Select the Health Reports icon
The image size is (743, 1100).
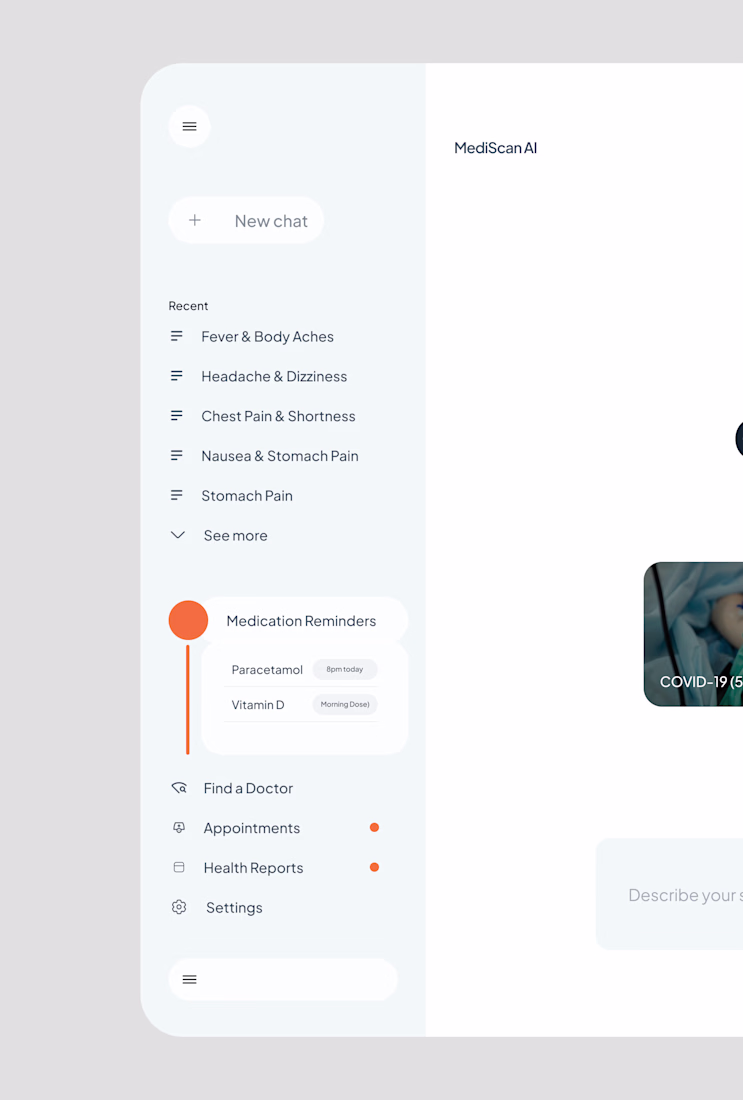tap(179, 868)
